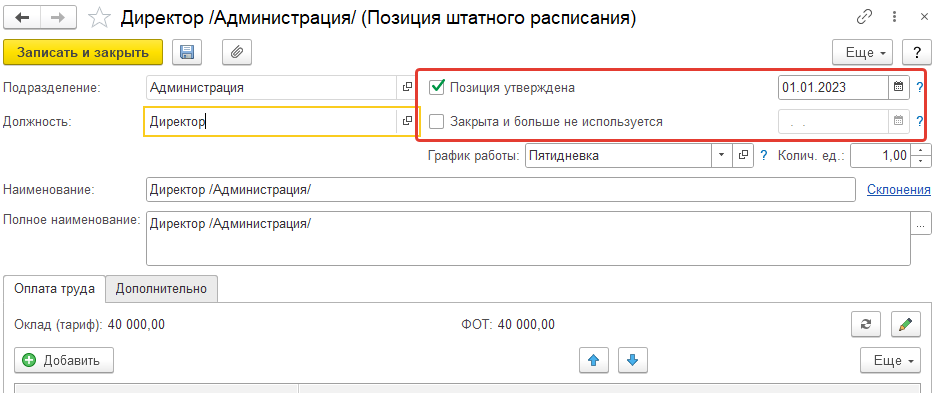The image size is (940, 393).
Task: Open the 'Склонения' link
Action: tap(899, 189)
